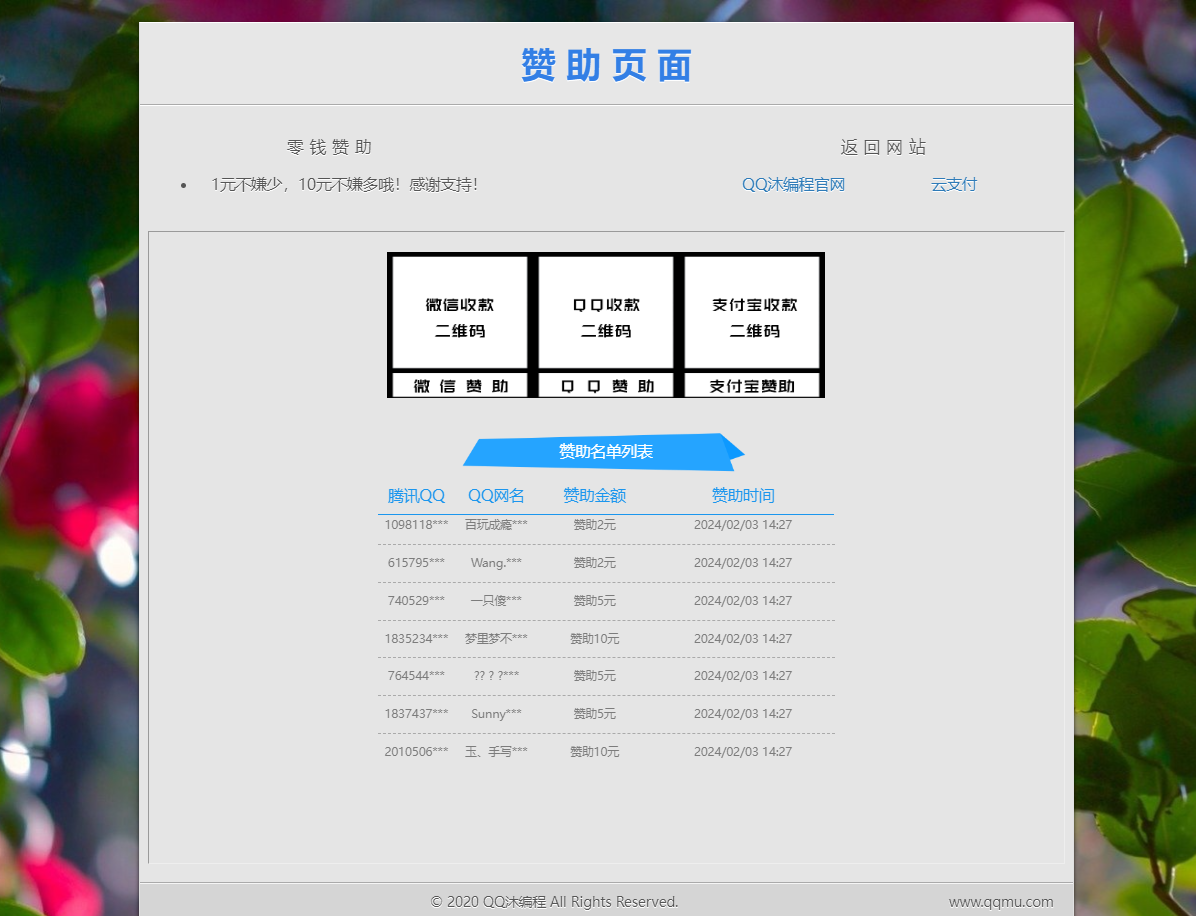The width and height of the screenshot is (1196, 916).
Task: Click the 赞助页面 page title
Action: point(604,64)
